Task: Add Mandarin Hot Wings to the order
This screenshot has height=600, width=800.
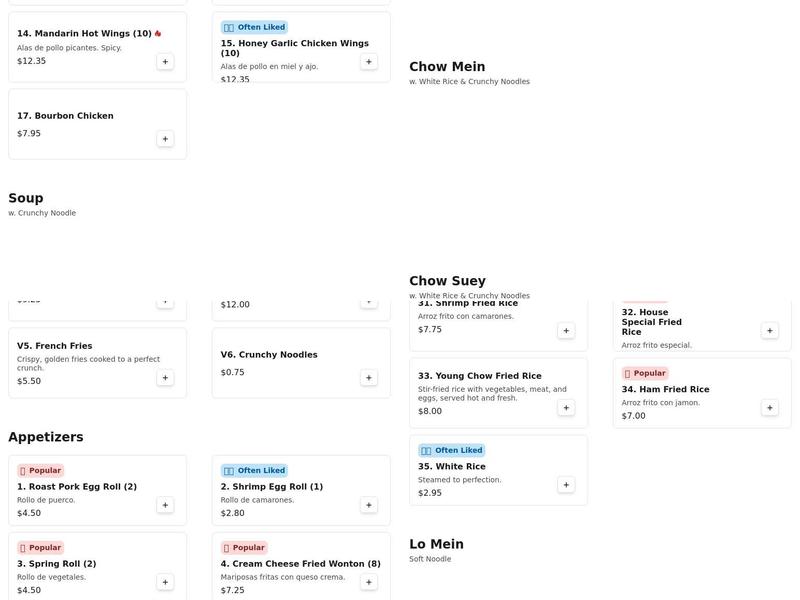Action: 165,62
